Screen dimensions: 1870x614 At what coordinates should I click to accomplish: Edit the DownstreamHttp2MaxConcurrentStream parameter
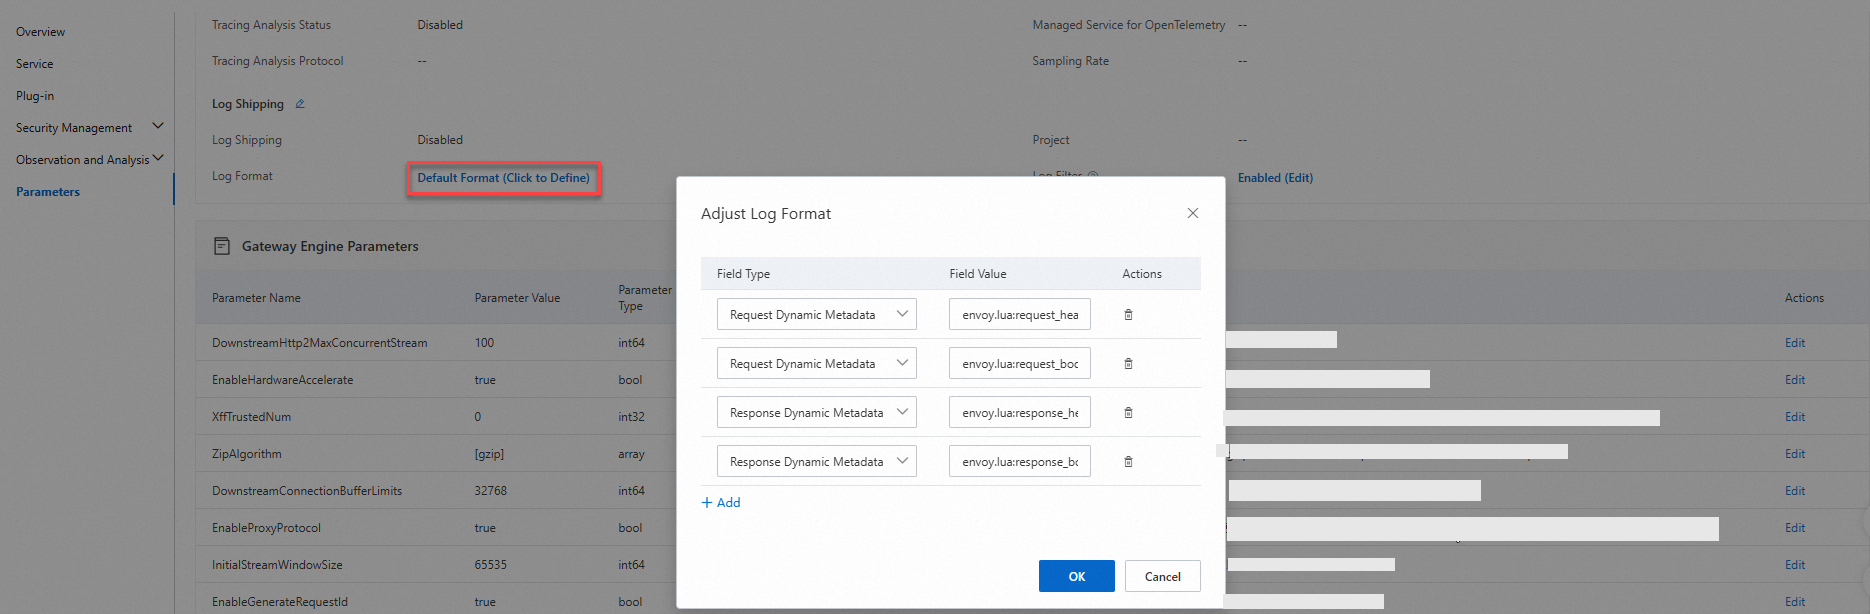pyautogui.click(x=1794, y=343)
